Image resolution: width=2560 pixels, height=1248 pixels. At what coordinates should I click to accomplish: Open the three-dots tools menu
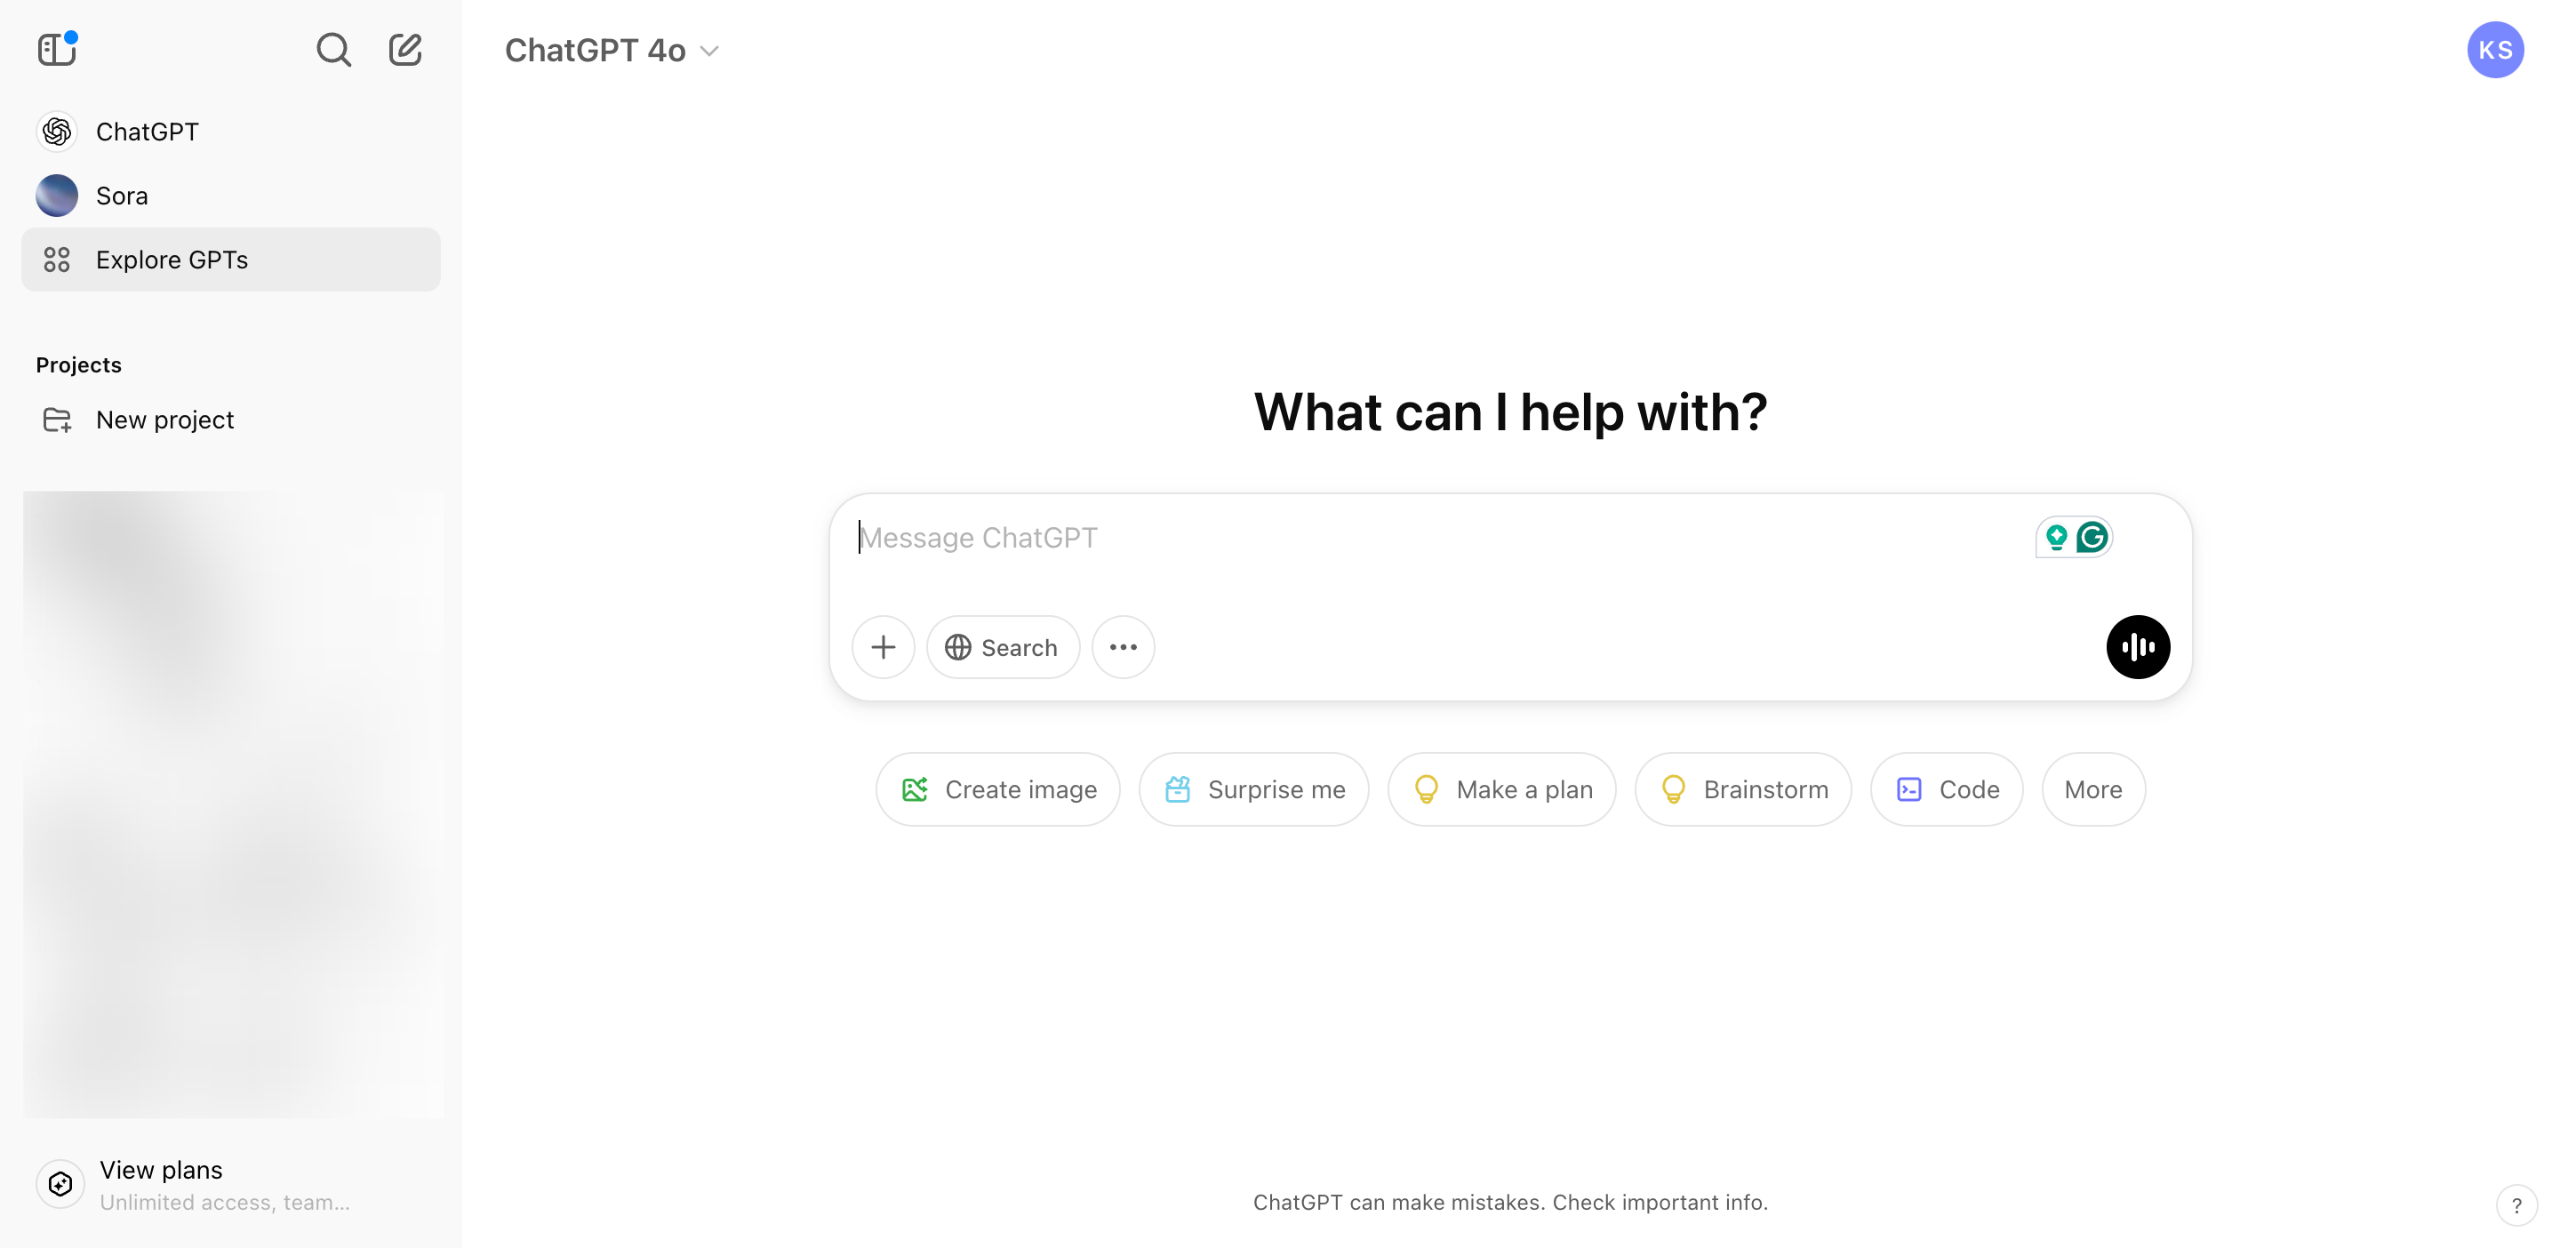(1123, 647)
